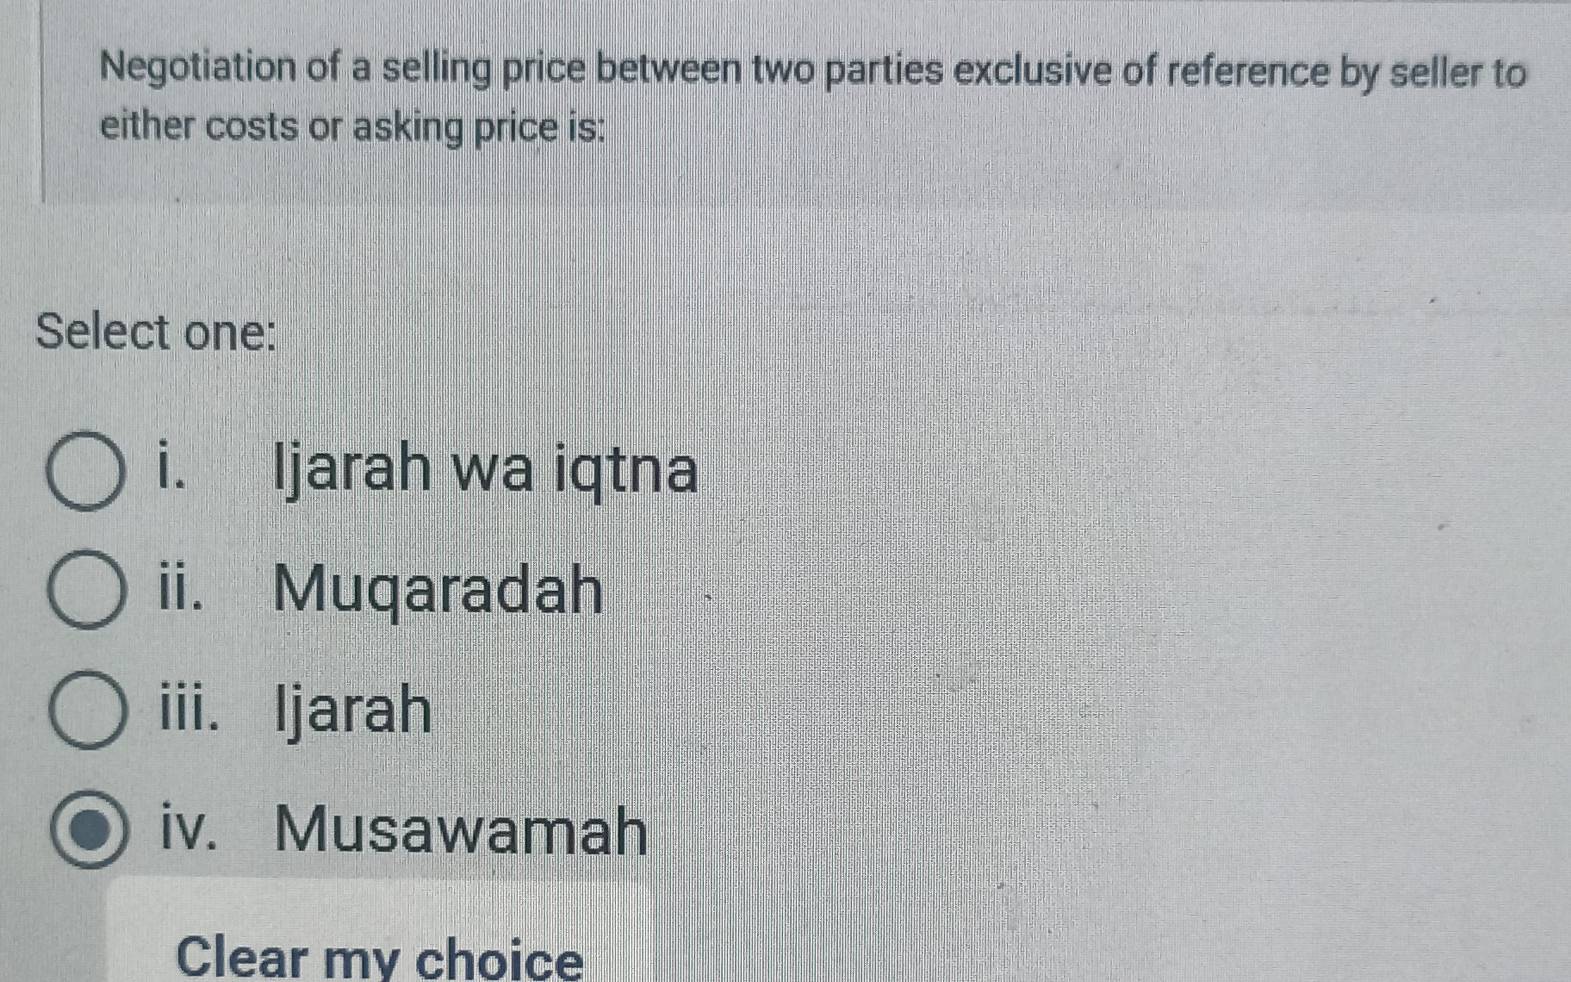The height and width of the screenshot is (982, 1571).
Task: Click the 'Clear my choice' link
Action: point(379,957)
